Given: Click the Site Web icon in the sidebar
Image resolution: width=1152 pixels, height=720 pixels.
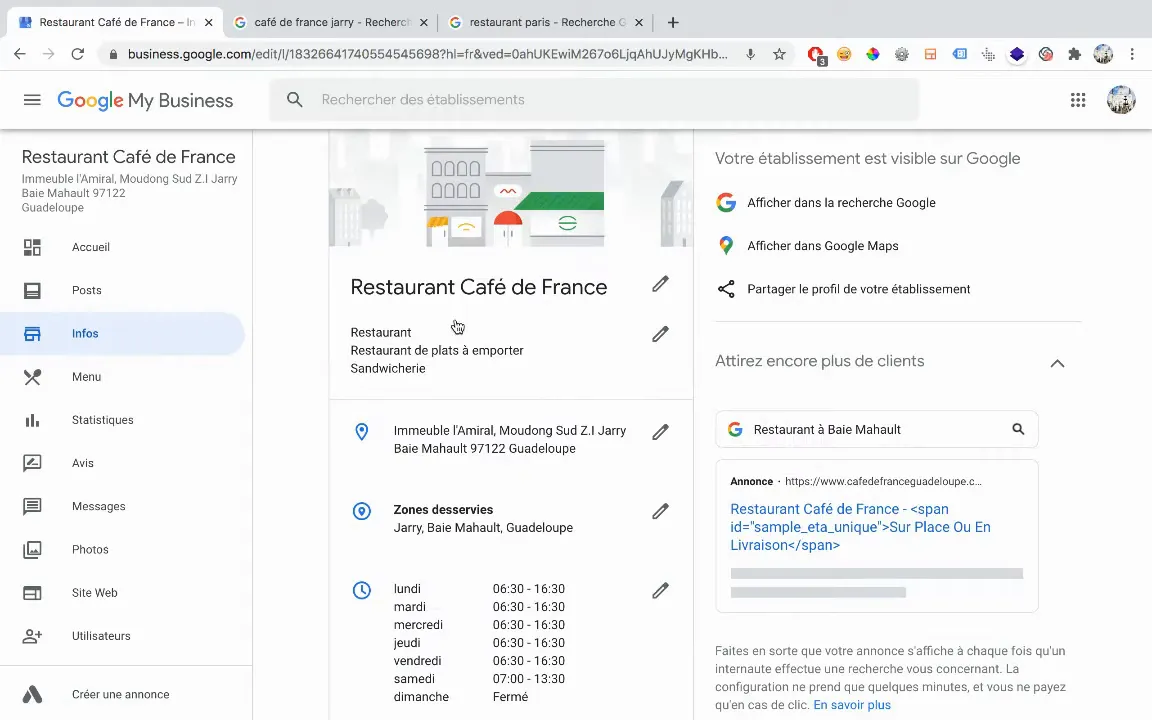Looking at the screenshot, I should (x=32, y=593).
